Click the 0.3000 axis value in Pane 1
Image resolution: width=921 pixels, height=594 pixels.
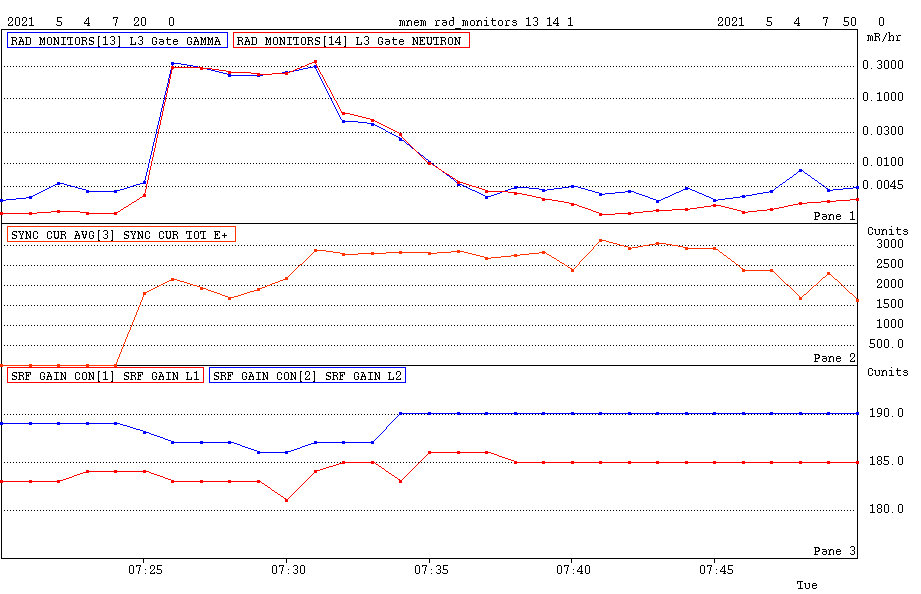pos(883,65)
